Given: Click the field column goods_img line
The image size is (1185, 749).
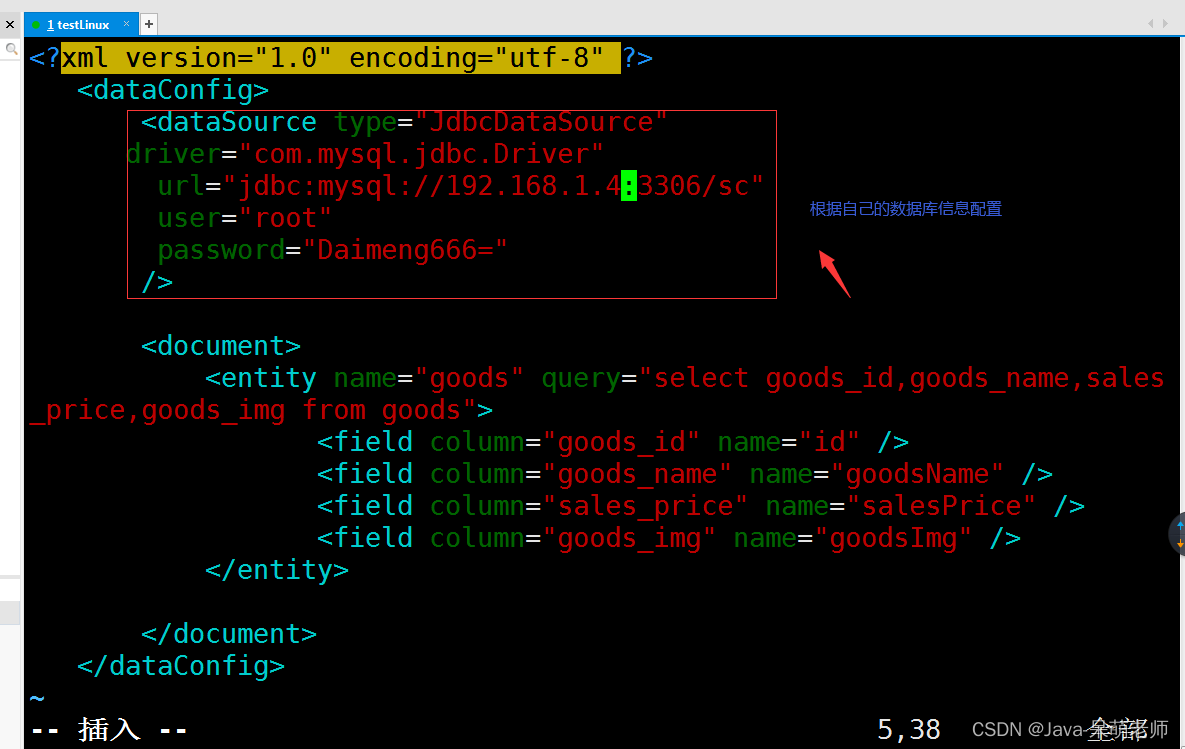Looking at the screenshot, I should click(x=669, y=538).
